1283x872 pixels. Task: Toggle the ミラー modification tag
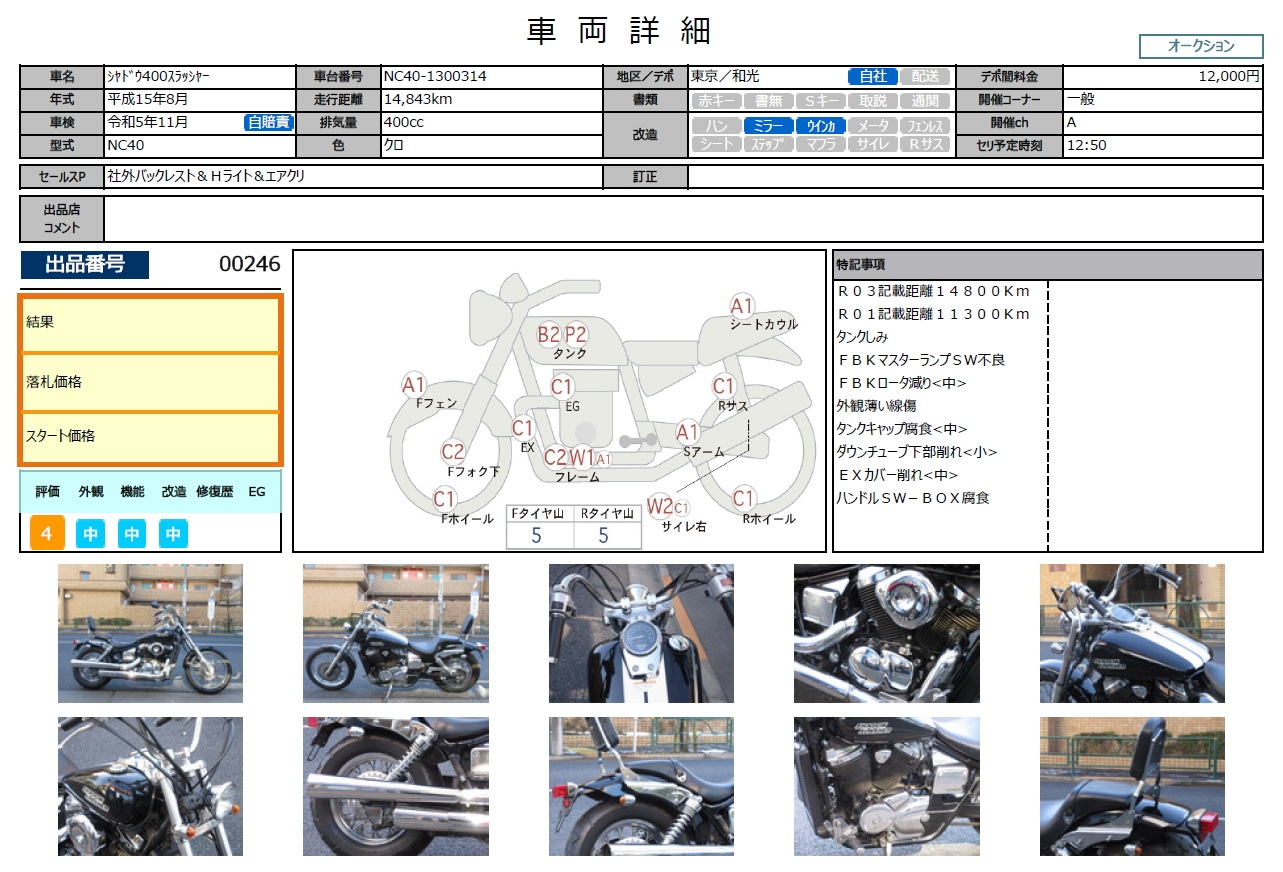click(x=768, y=126)
